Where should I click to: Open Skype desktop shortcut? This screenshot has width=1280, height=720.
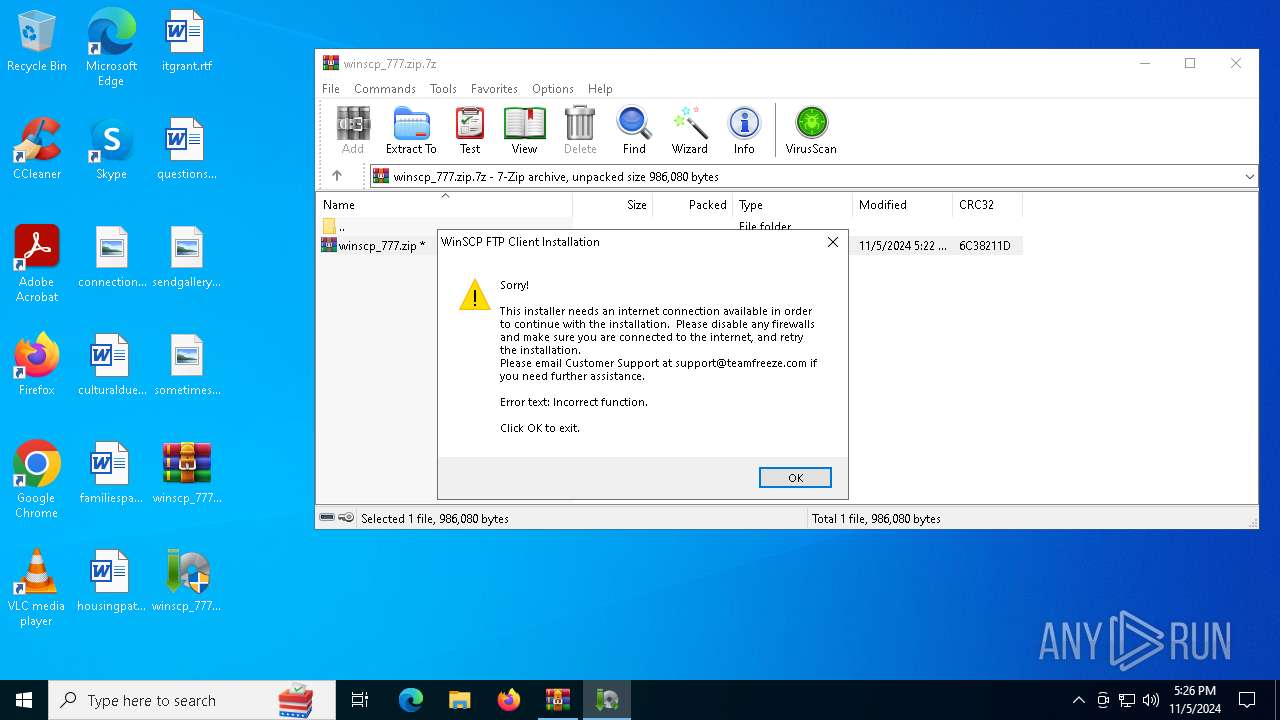coord(111,149)
